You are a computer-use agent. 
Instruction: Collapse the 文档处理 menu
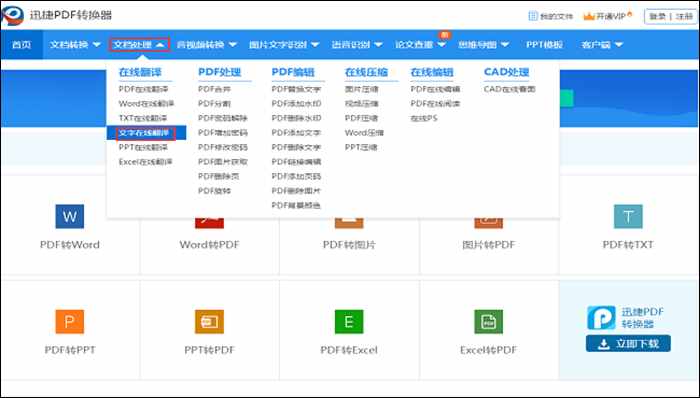139,45
